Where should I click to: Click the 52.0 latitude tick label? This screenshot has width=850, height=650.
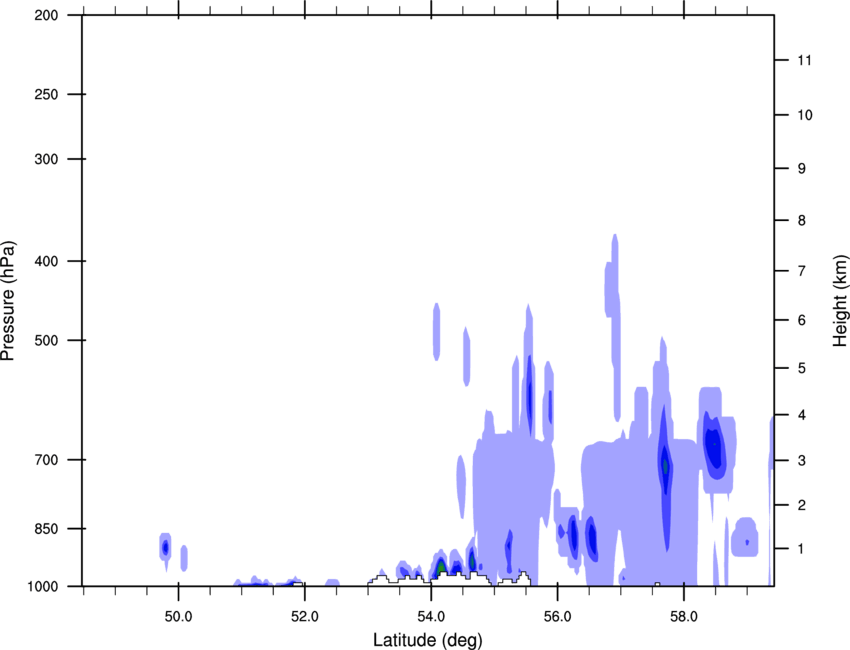[305, 617]
